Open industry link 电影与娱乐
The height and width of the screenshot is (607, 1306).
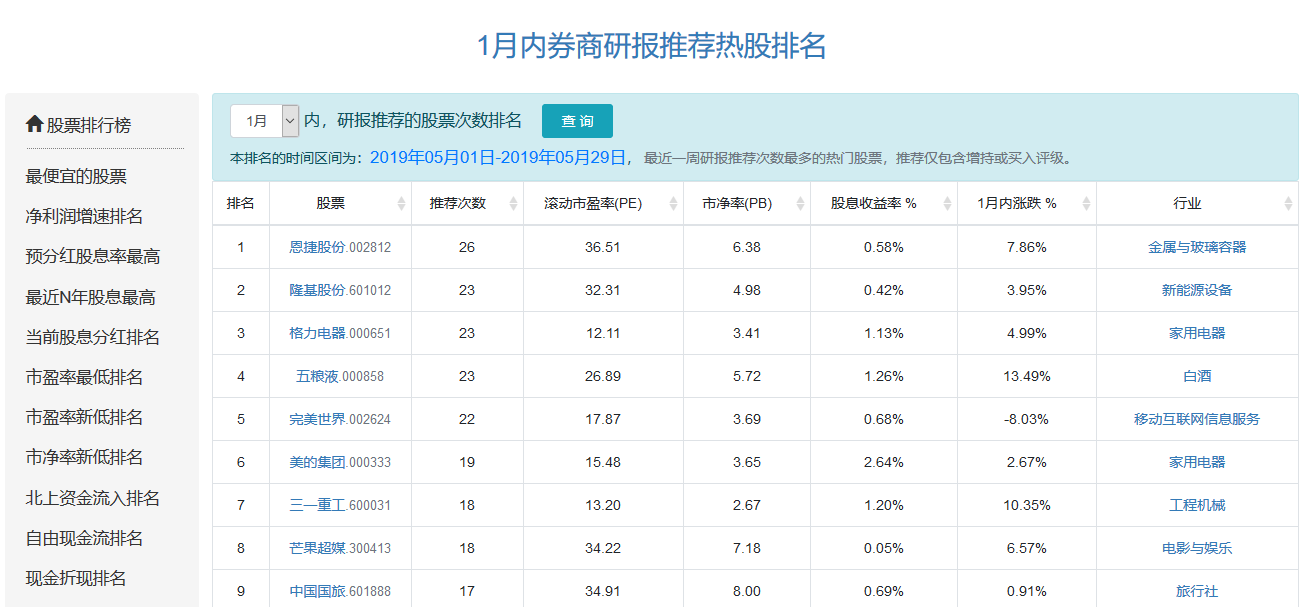[1197, 548]
